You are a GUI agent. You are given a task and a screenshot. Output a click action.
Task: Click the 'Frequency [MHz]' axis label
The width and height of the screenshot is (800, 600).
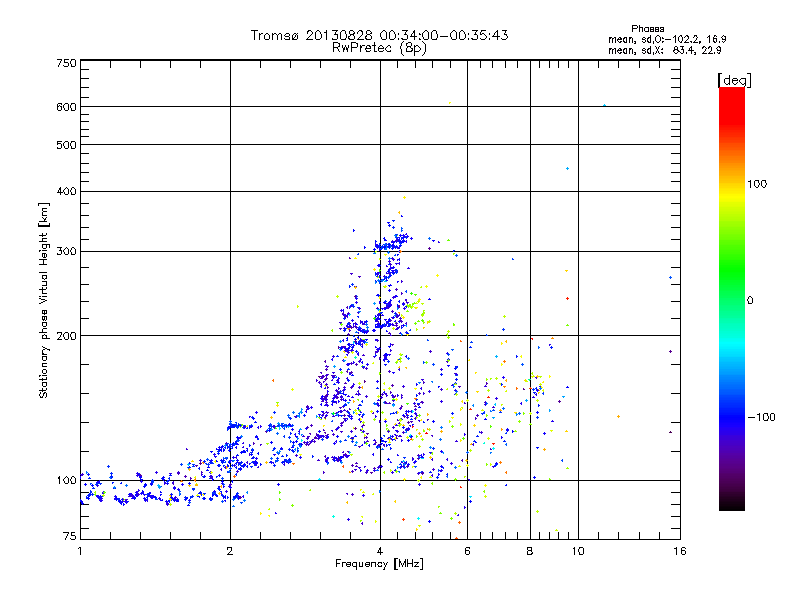(379, 564)
